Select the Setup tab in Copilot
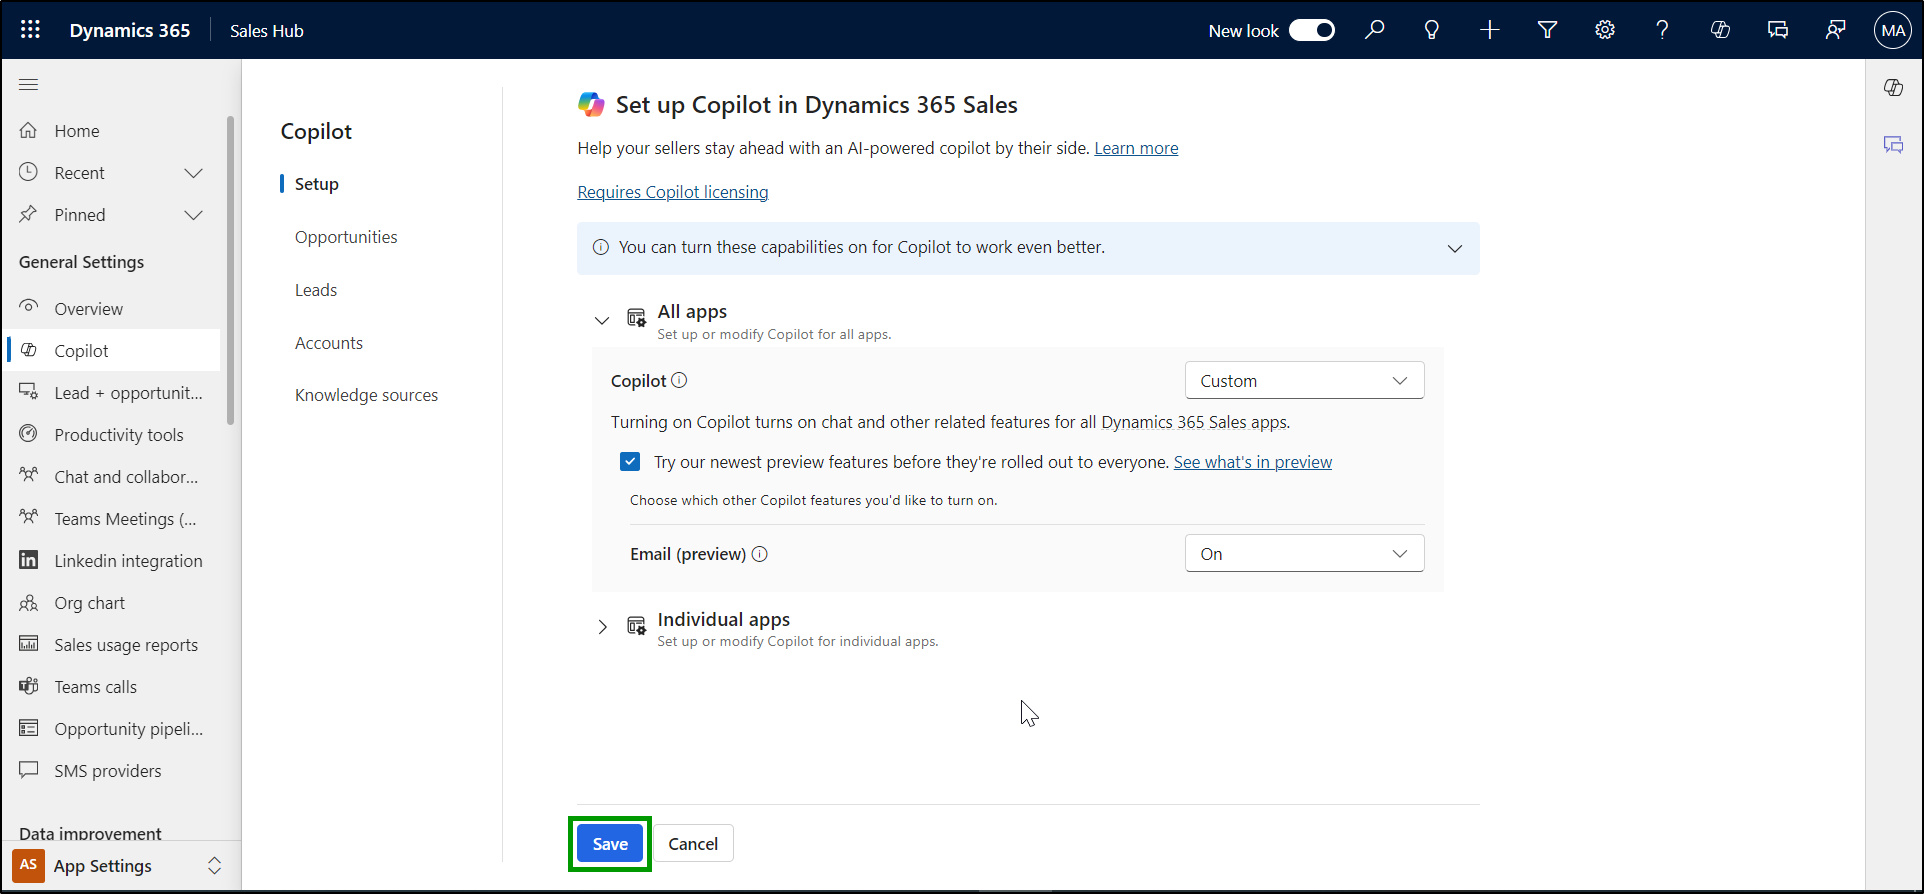The image size is (1924, 894). pos(316,184)
